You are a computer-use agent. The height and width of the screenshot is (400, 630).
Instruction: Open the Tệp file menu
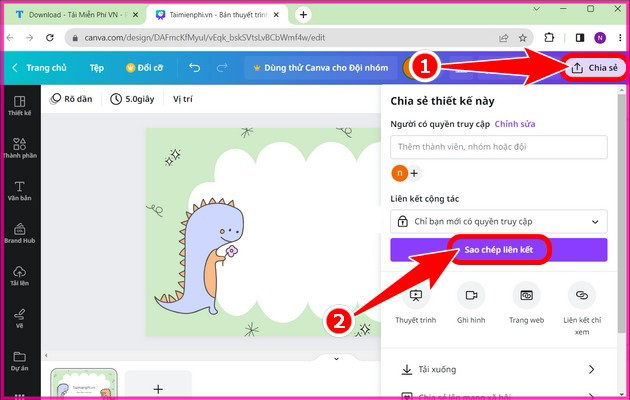coord(97,67)
